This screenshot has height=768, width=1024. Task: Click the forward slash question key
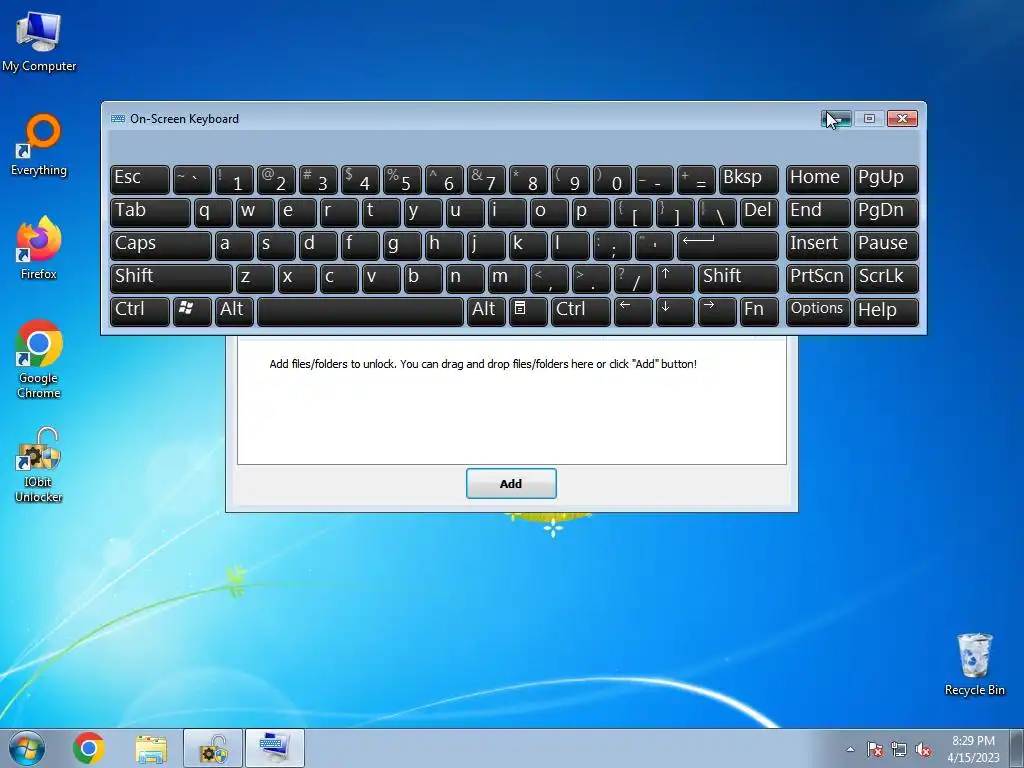coord(633,278)
